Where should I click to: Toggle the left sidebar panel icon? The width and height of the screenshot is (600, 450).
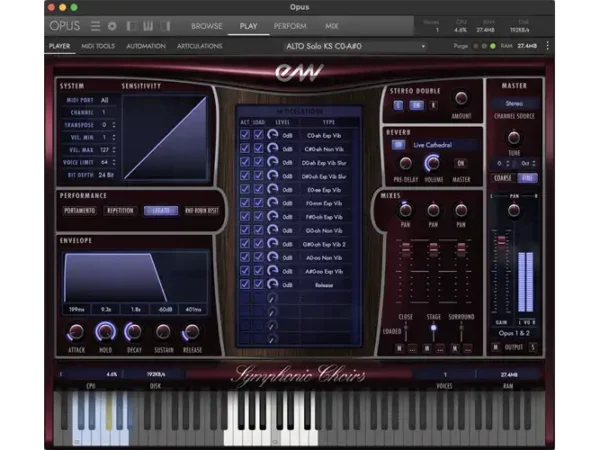coord(131,26)
